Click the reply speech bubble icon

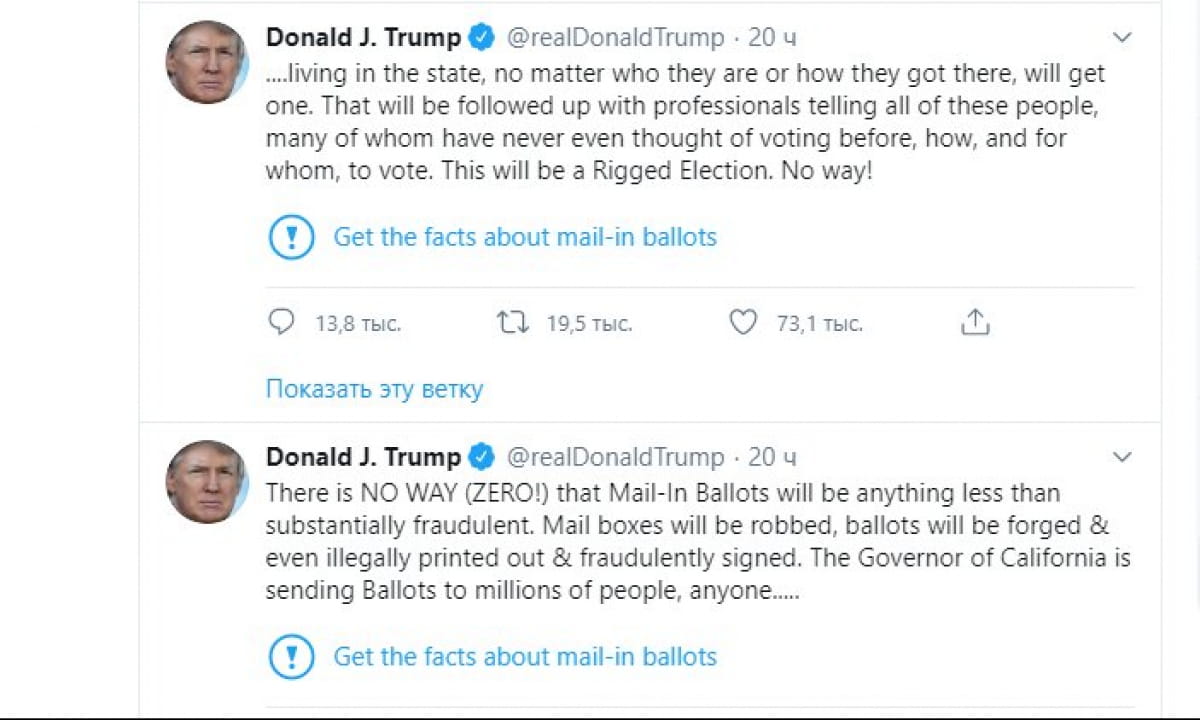(x=282, y=322)
